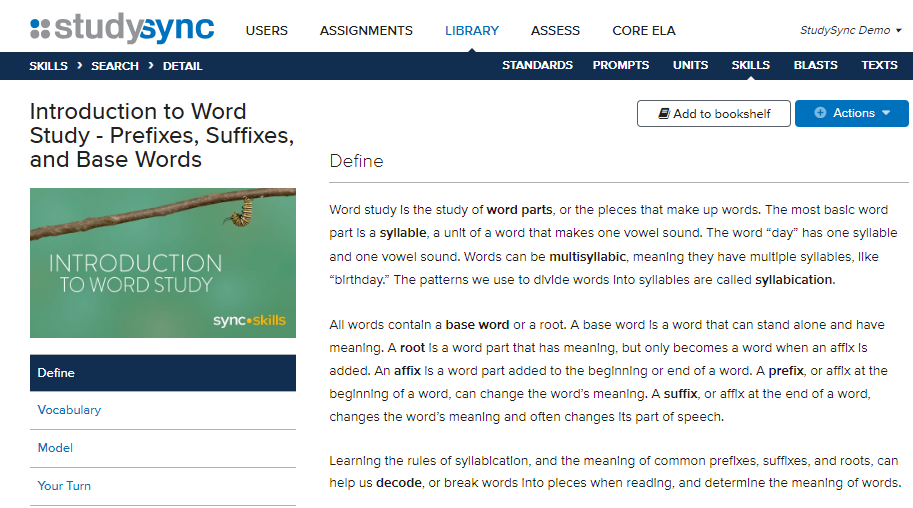Click the book icon on Add to bookshelf

[663, 114]
